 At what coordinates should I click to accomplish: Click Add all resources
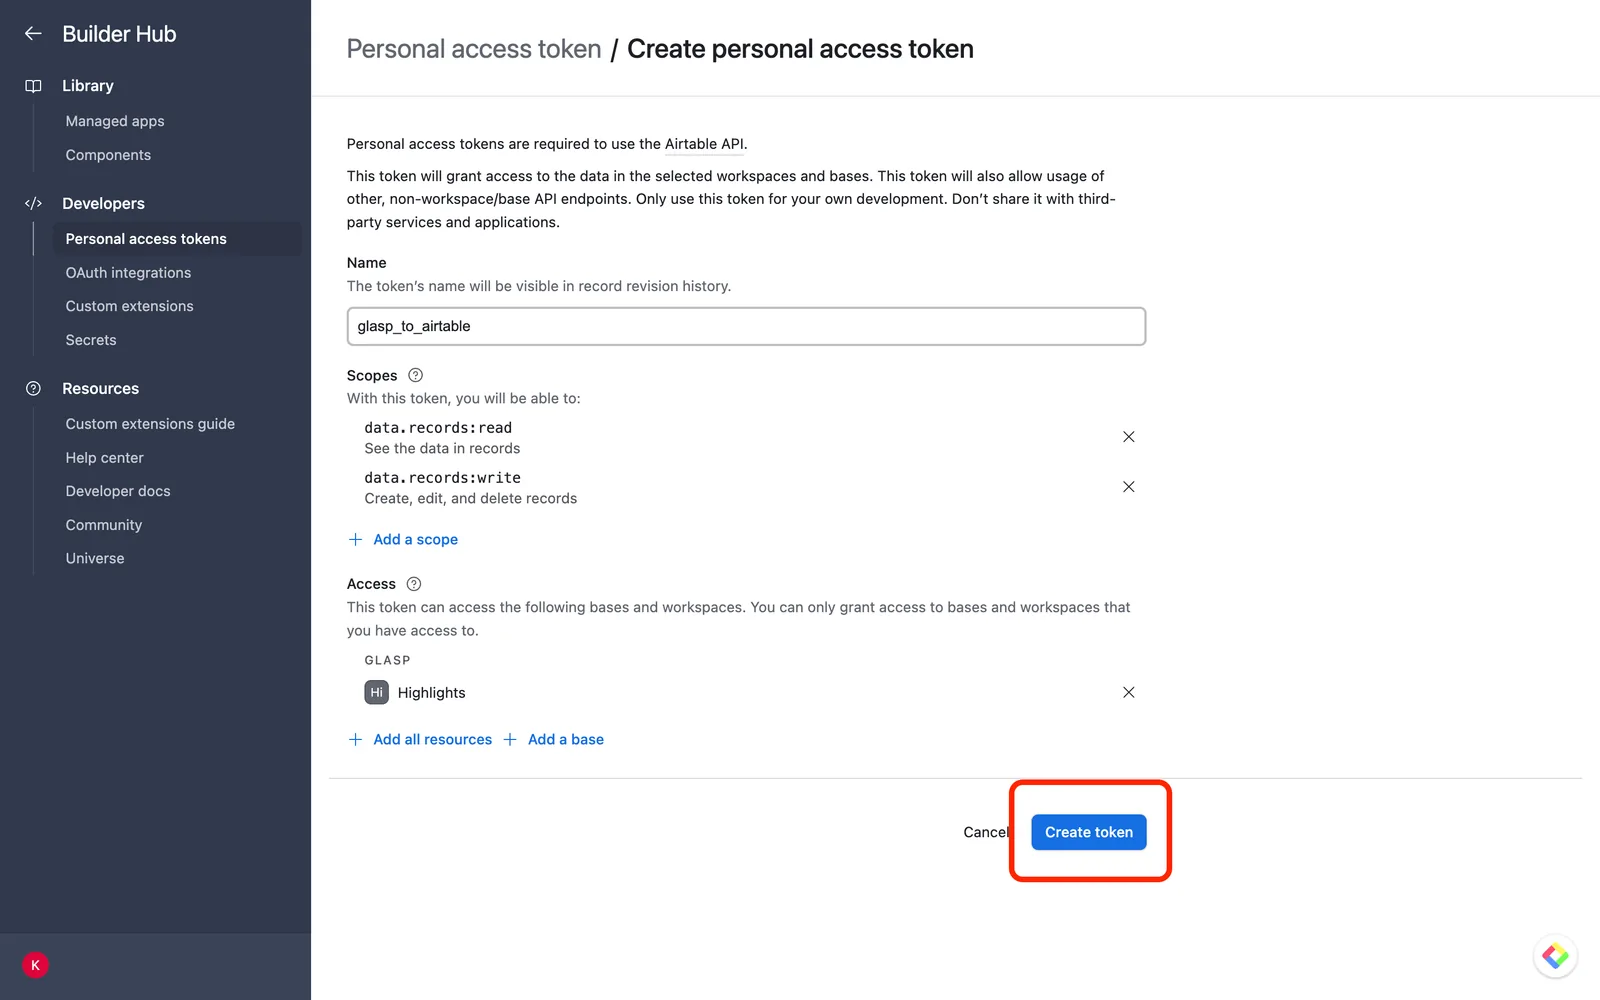tap(420, 739)
